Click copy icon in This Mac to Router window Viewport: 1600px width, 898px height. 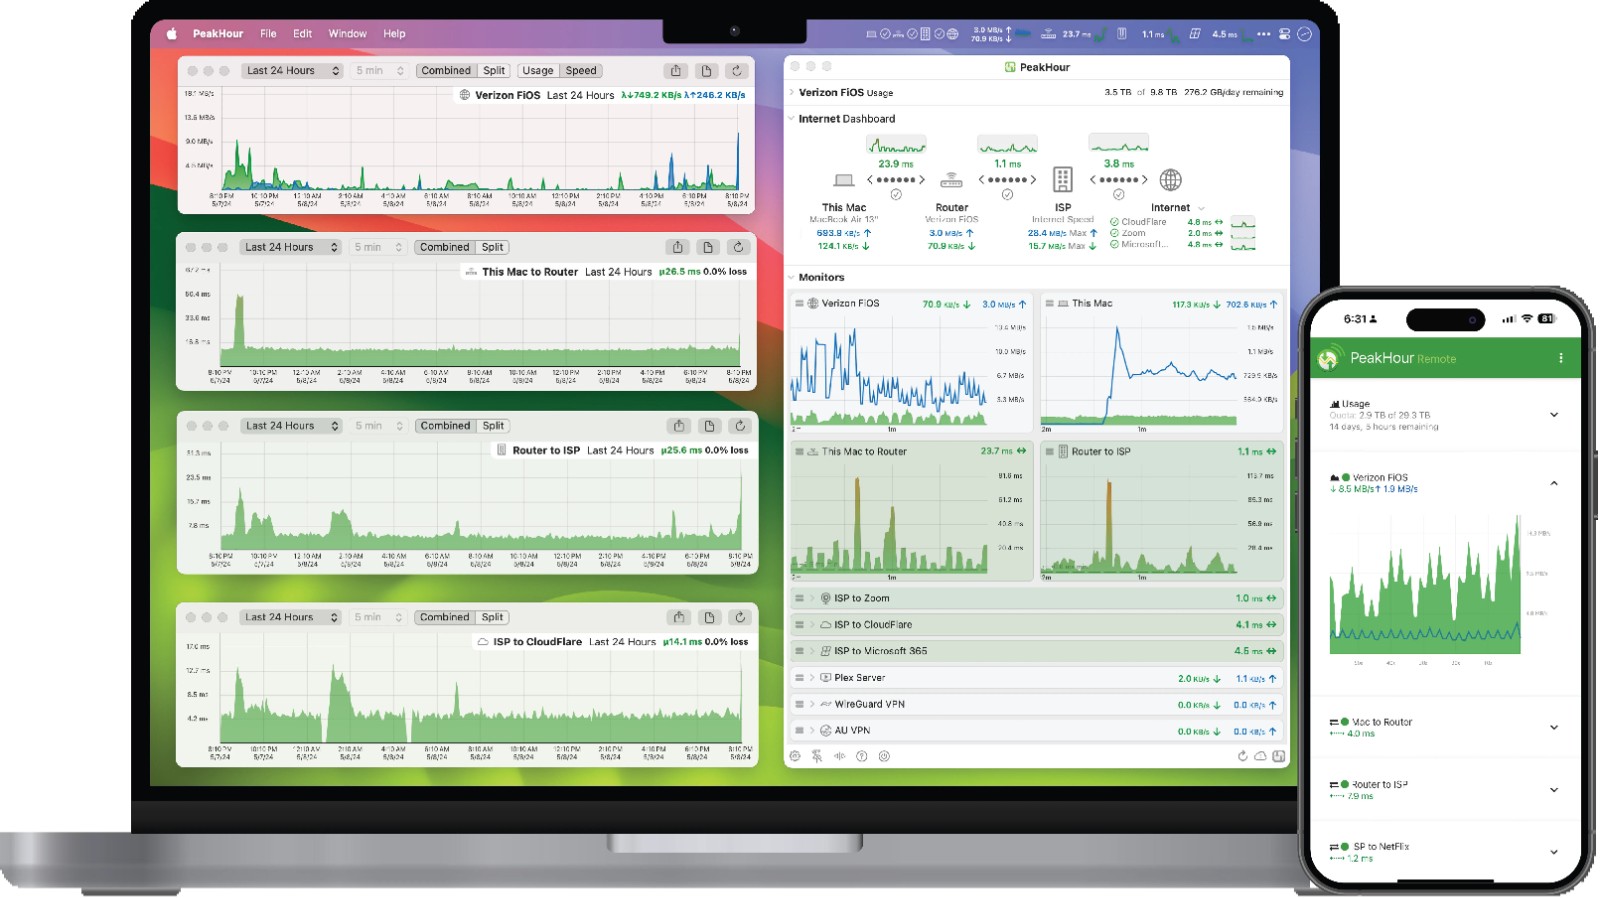(x=708, y=247)
